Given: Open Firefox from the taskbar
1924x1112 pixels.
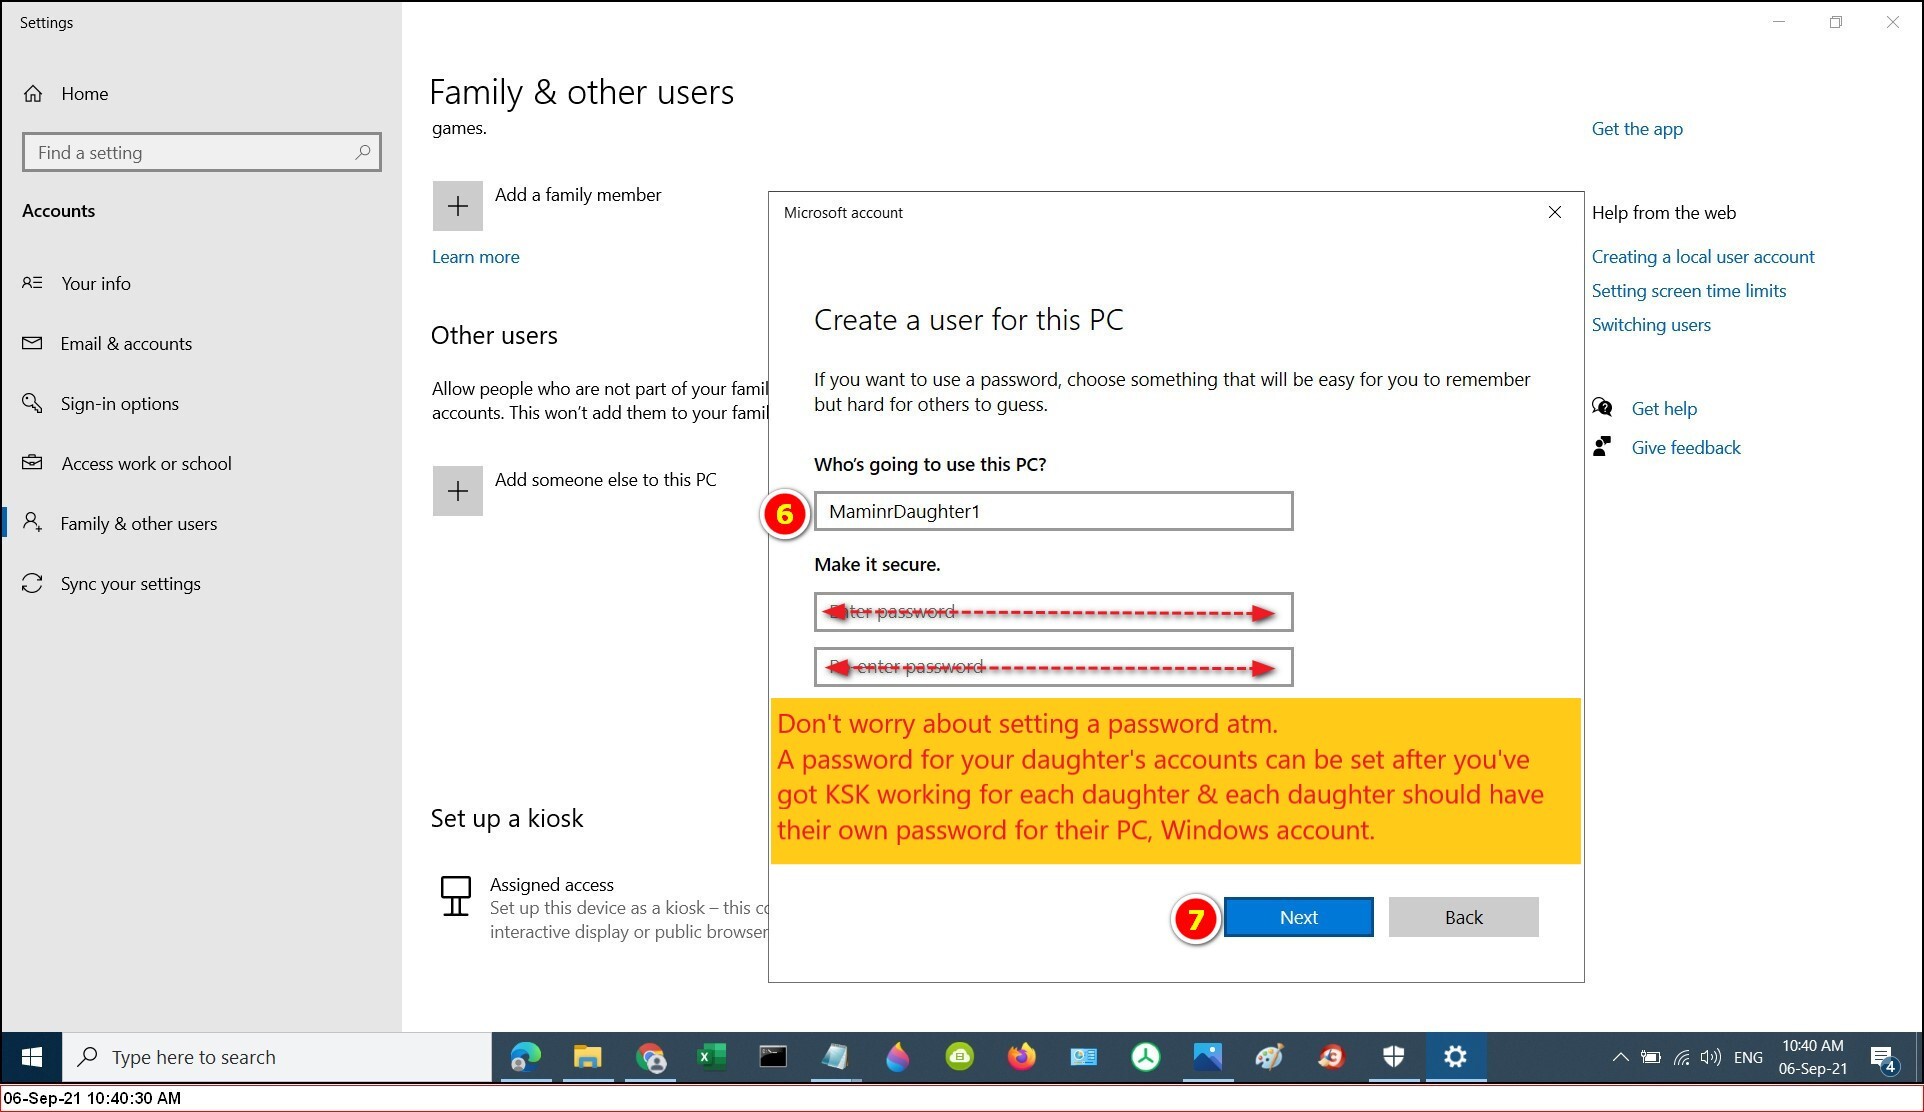Looking at the screenshot, I should [x=1021, y=1057].
